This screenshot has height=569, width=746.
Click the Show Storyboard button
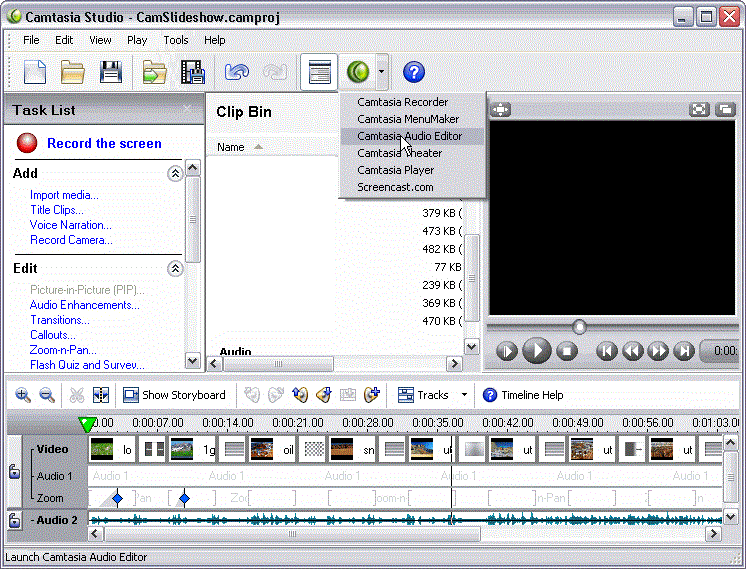click(x=174, y=395)
